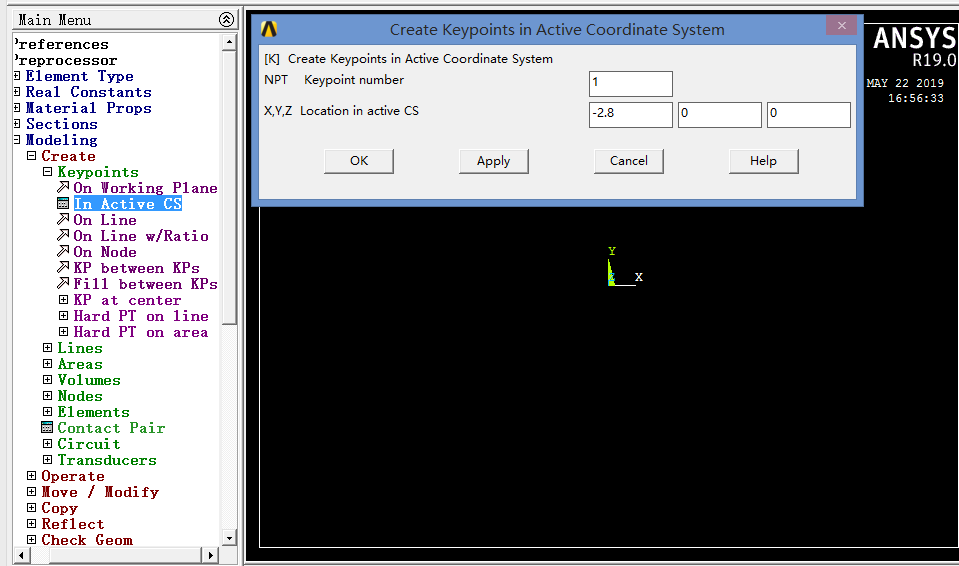Click menu vertical scrollbar up arrow
The width and height of the screenshot is (959, 566).
pyautogui.click(x=229, y=42)
